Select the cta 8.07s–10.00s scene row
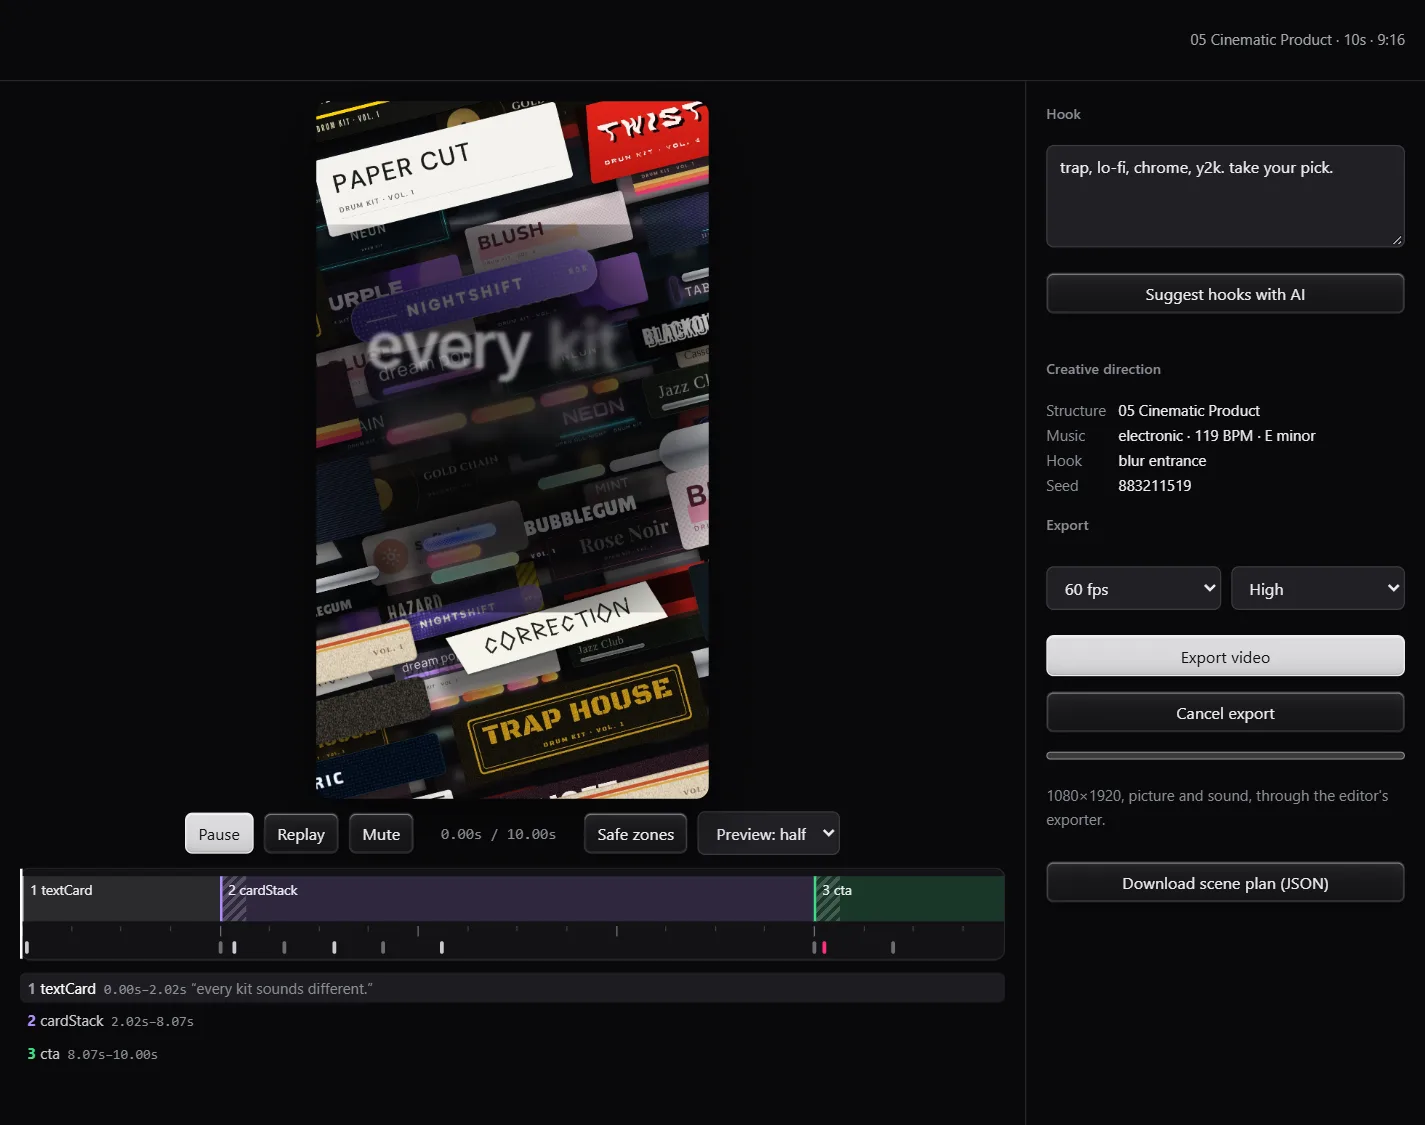The image size is (1425, 1125). (x=512, y=1054)
